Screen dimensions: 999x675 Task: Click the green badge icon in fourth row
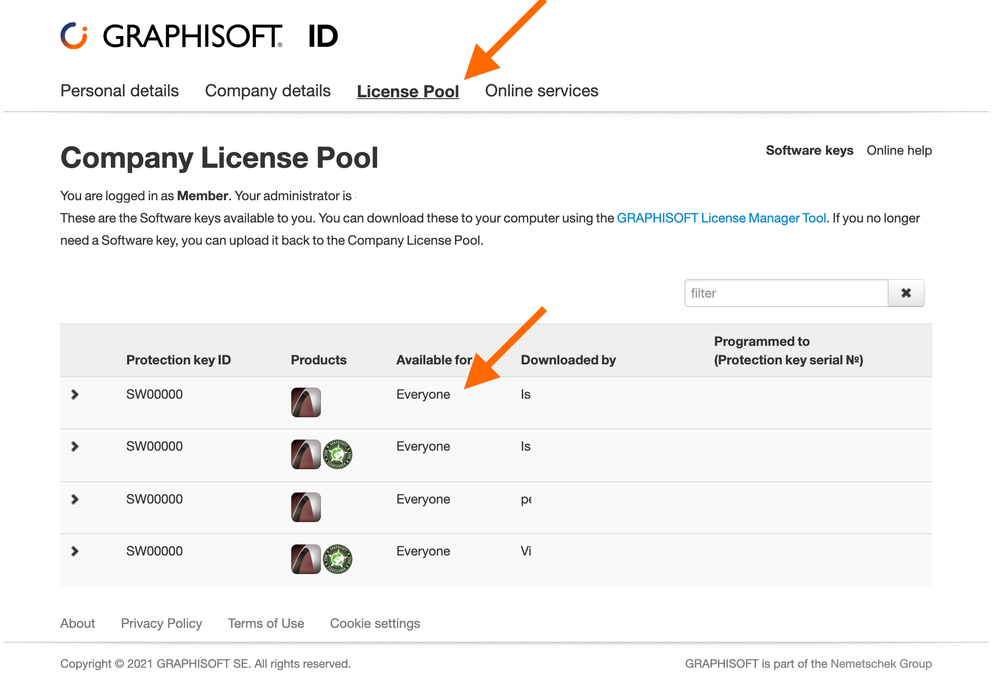(338, 559)
